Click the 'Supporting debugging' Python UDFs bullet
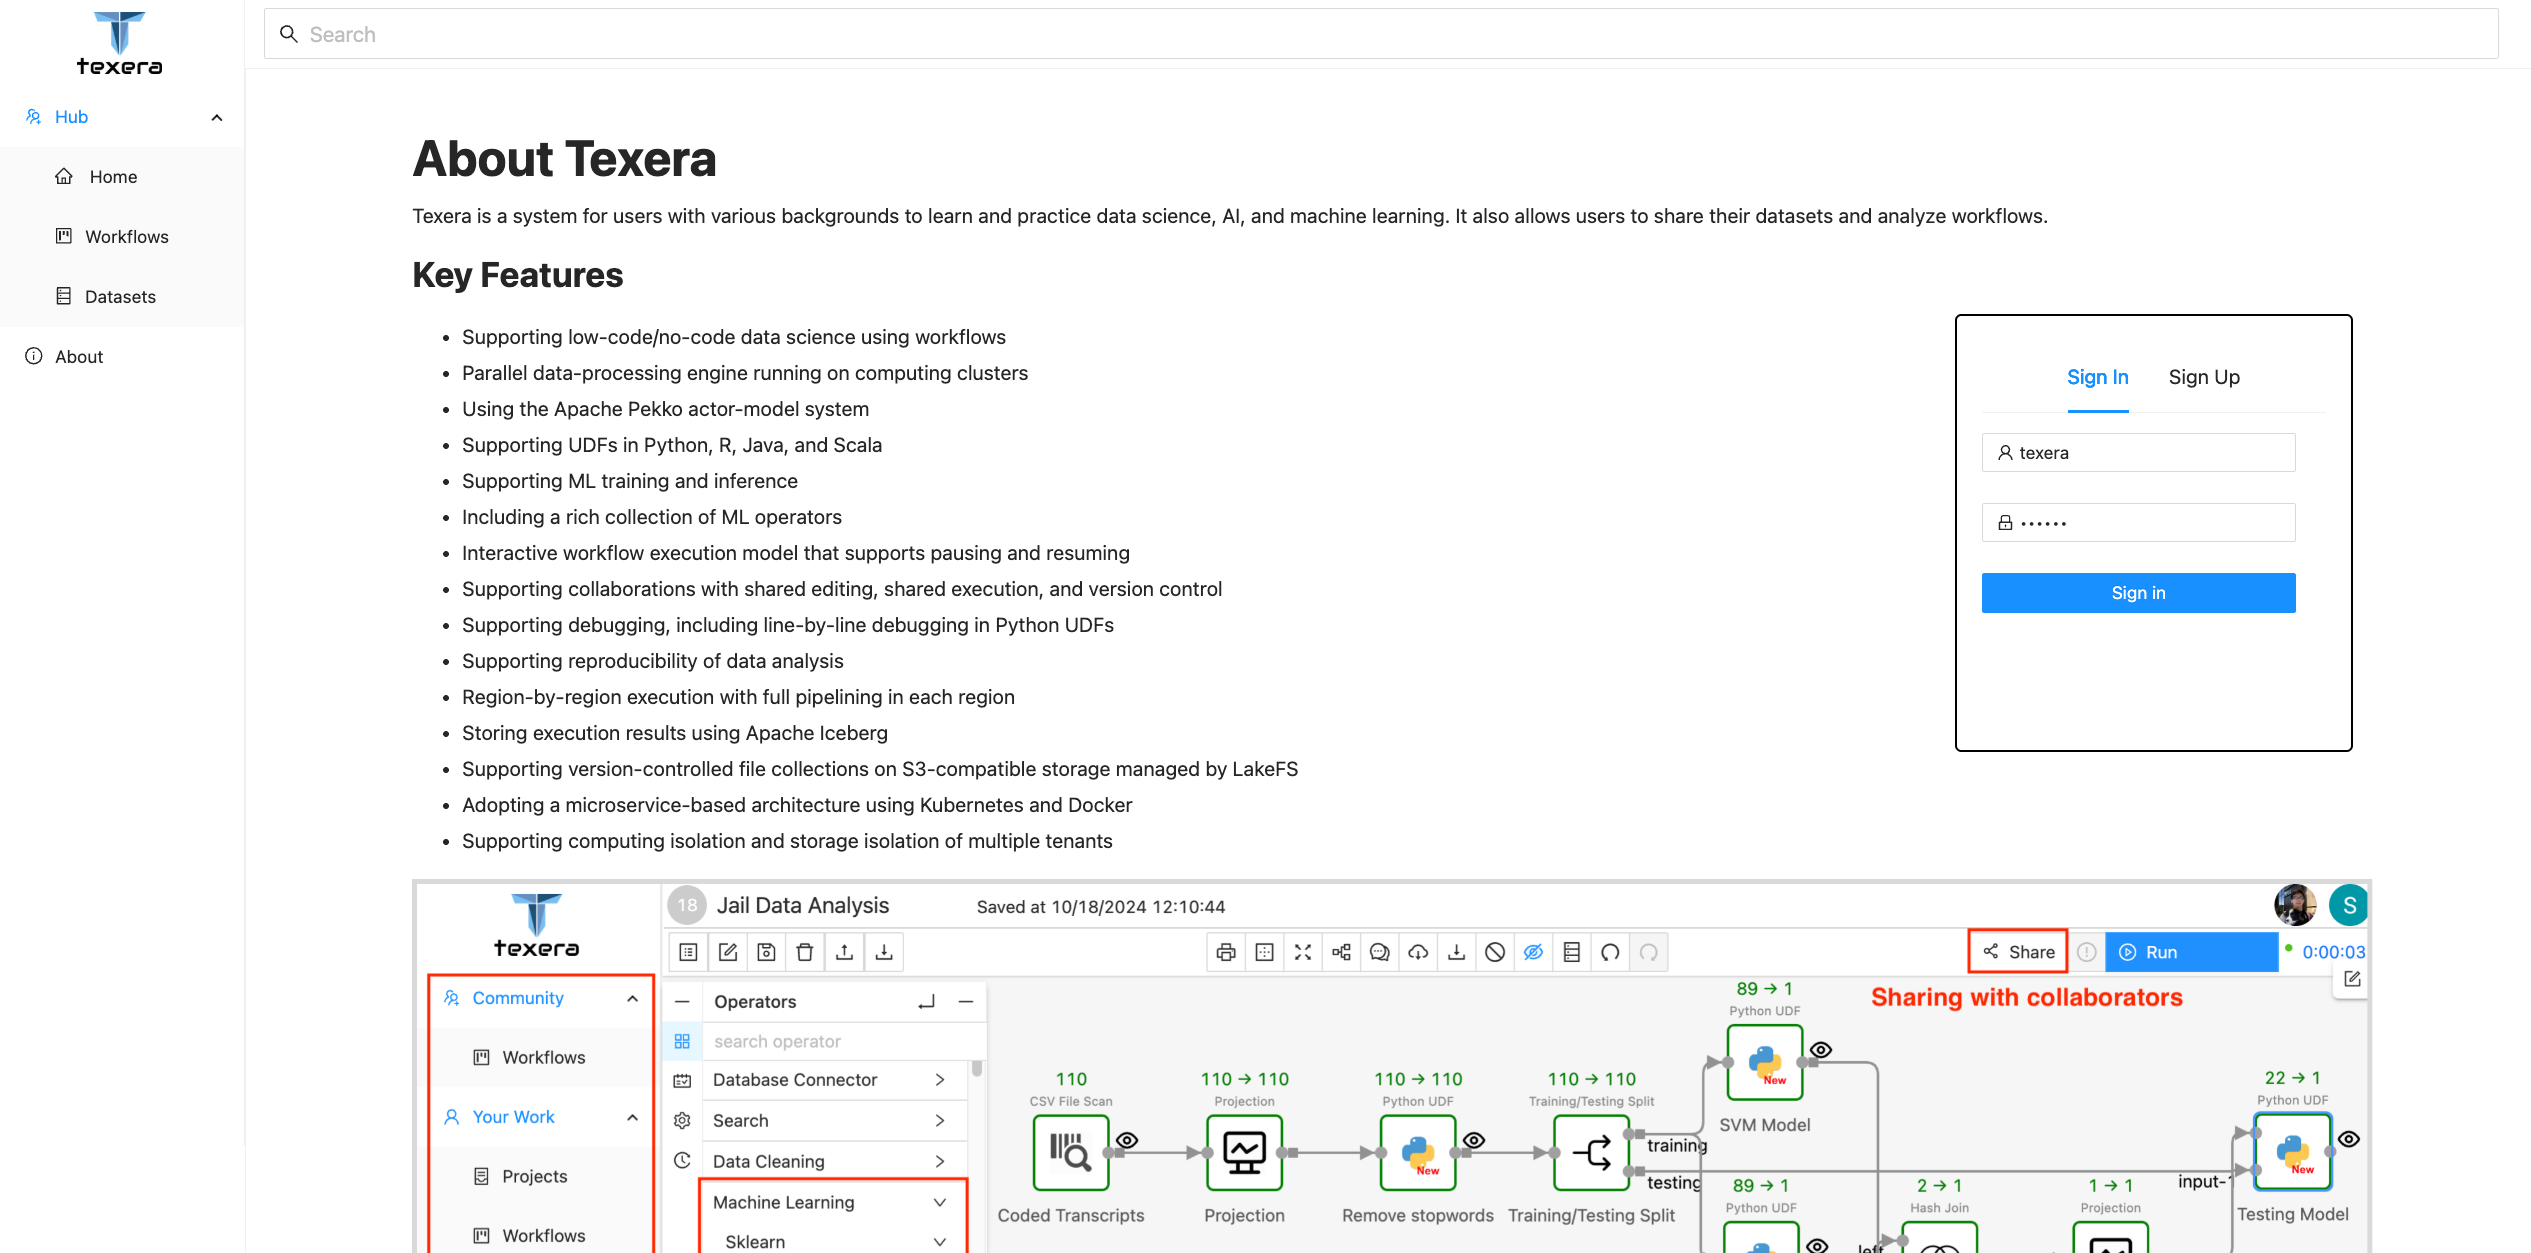 [x=787, y=625]
